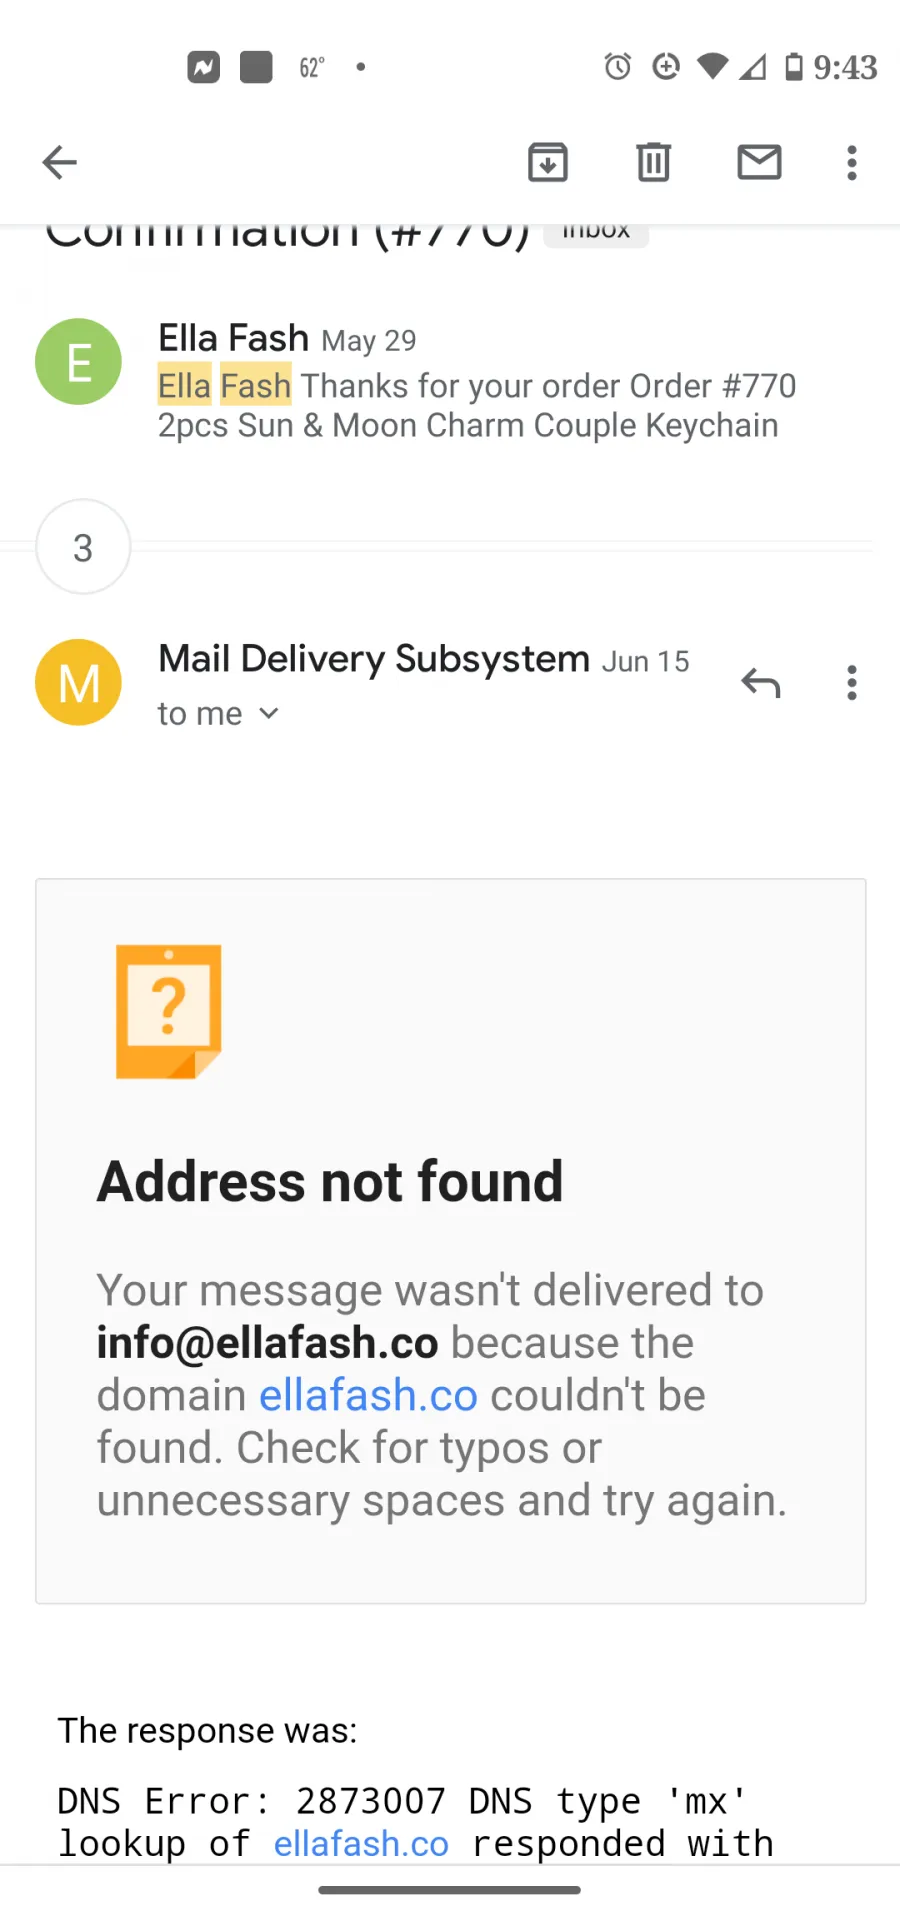This screenshot has width=900, height=1916.
Task: Tap the Inbox label chip
Action: click(596, 232)
